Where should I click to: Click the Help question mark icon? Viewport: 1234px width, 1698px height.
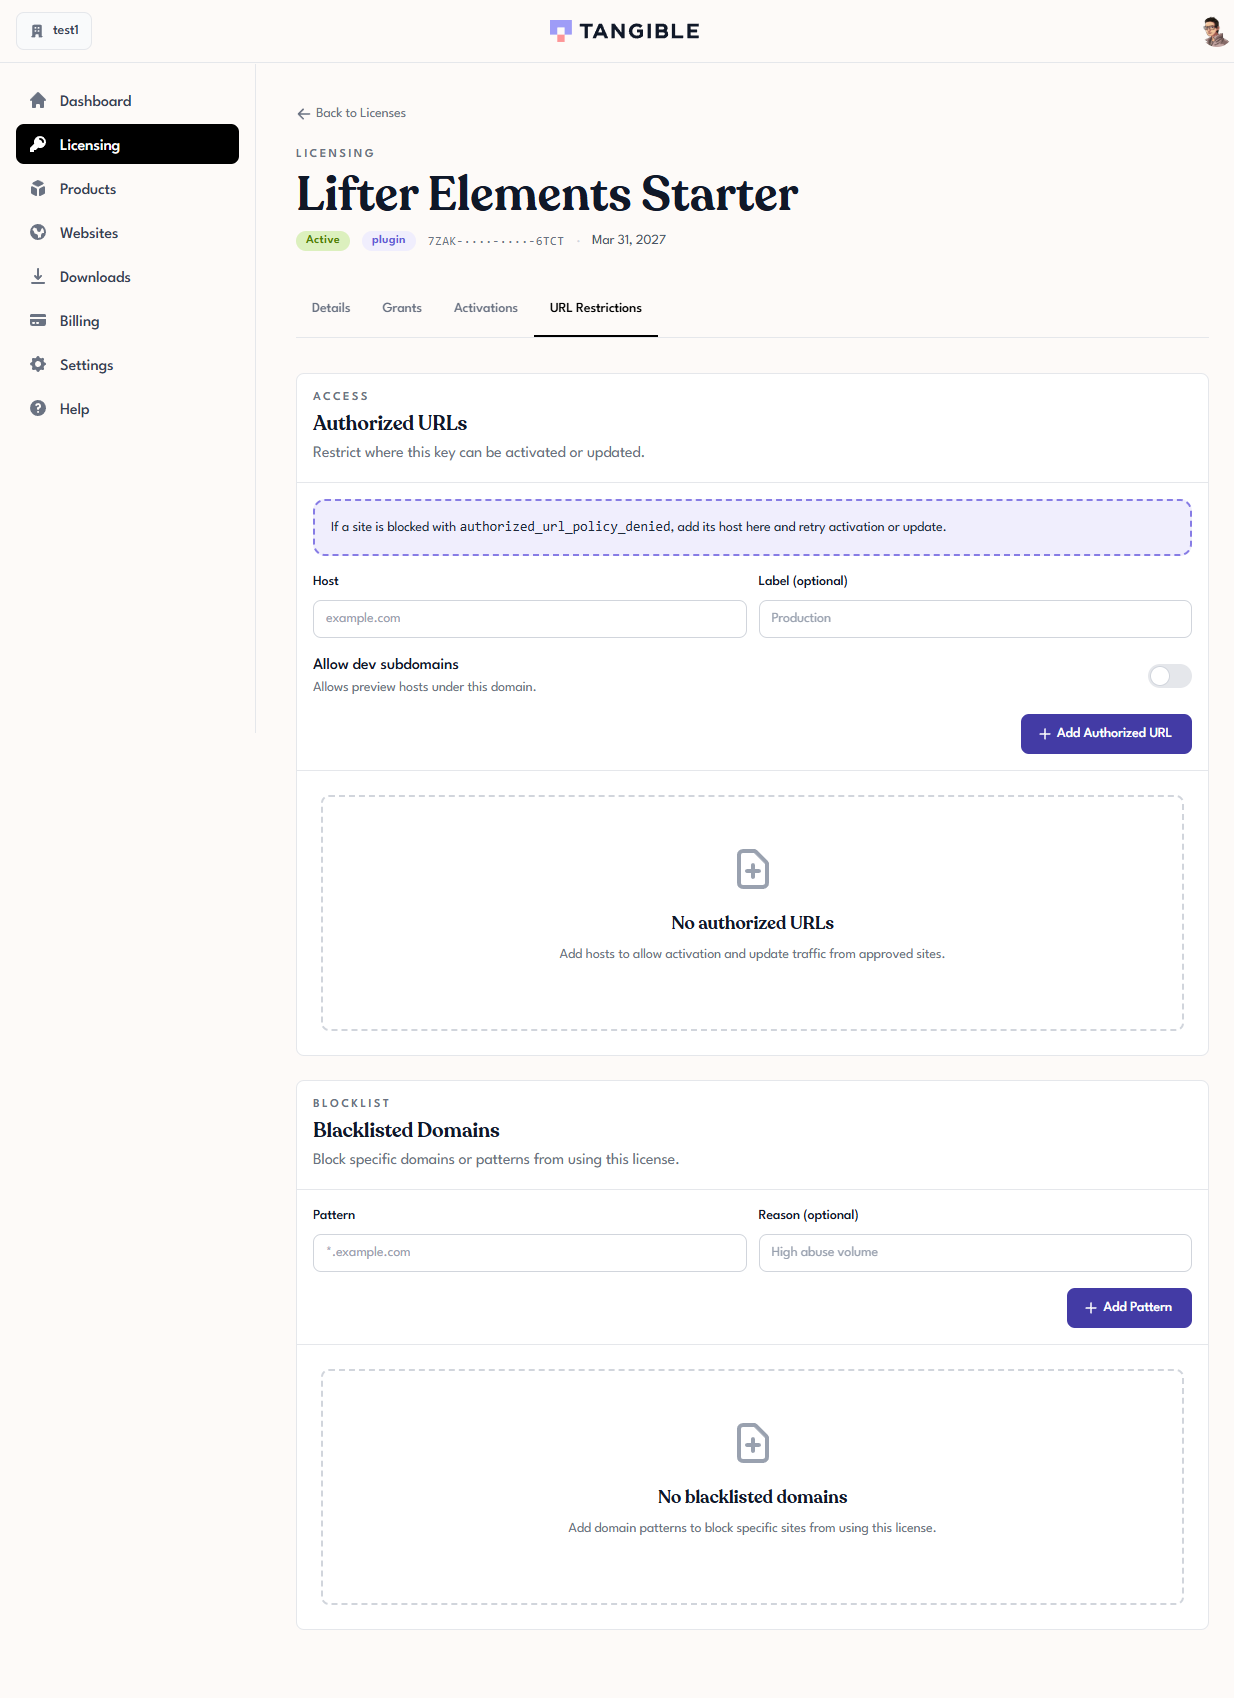38,408
